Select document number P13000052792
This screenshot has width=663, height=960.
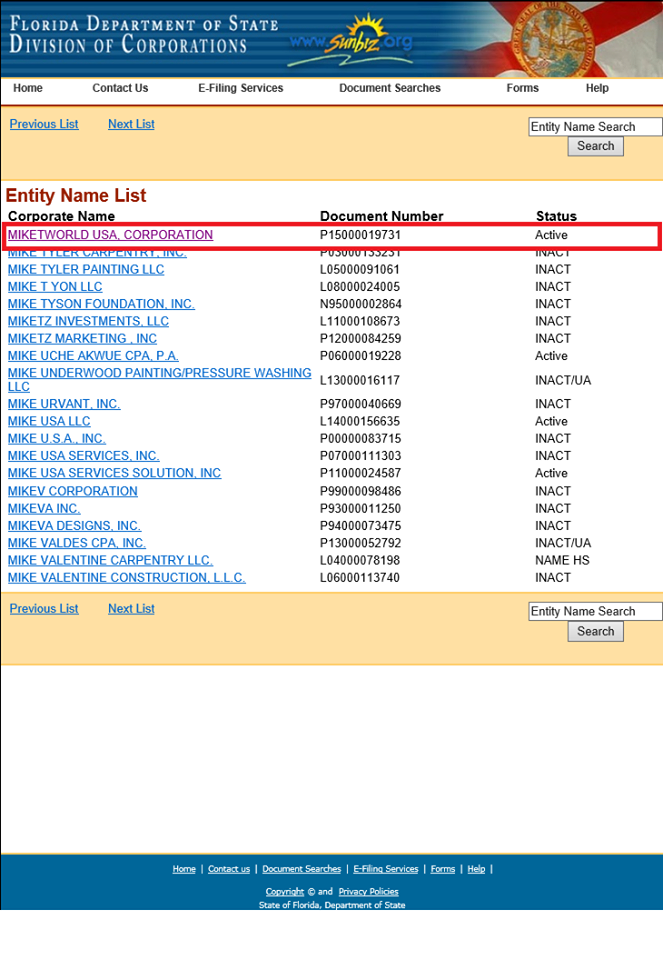tap(360, 542)
